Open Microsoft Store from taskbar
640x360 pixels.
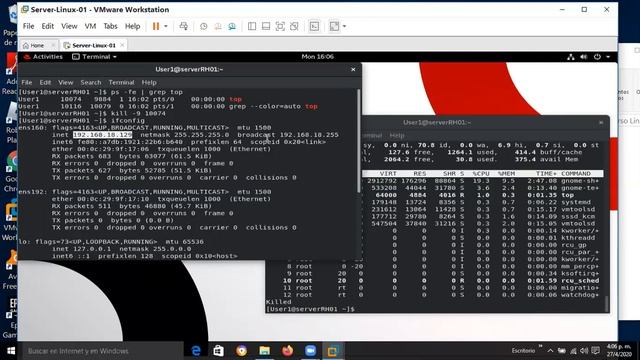218,351
